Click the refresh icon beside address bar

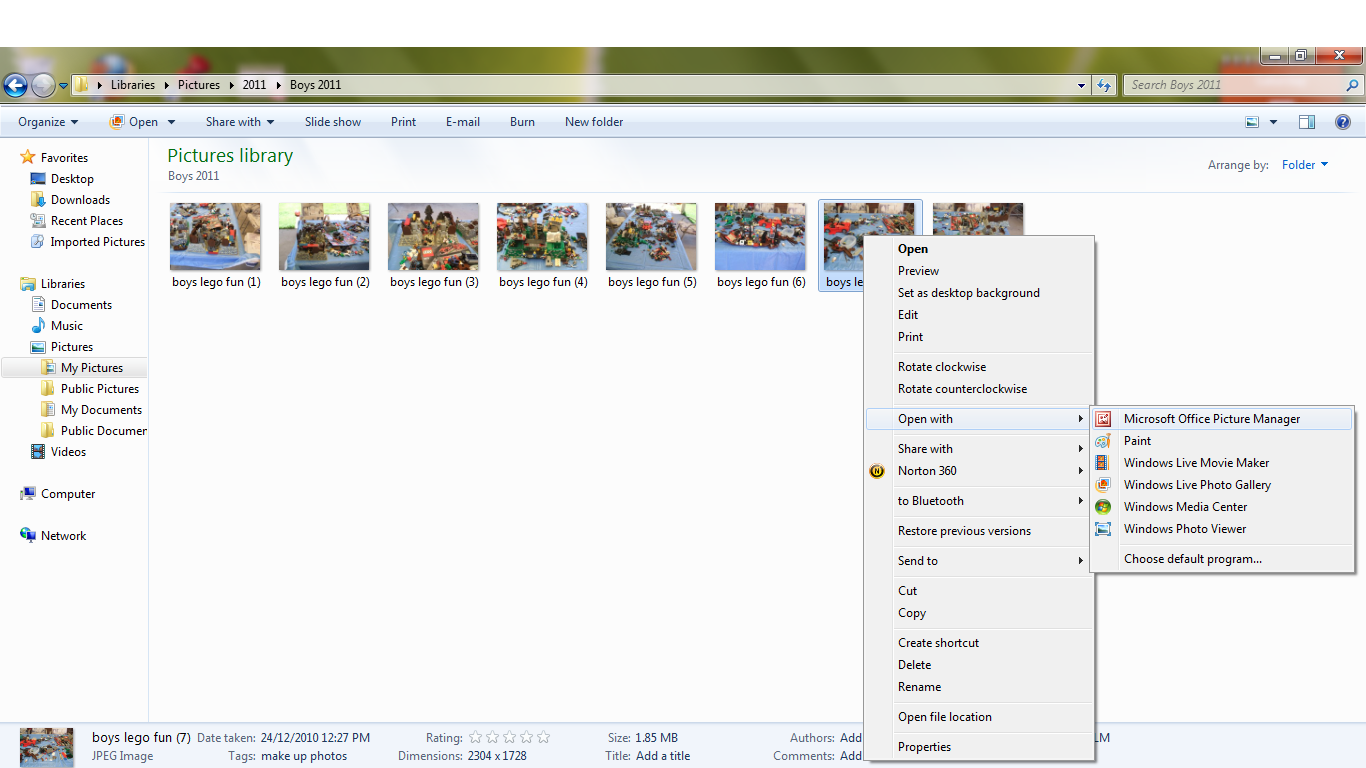pos(1104,86)
